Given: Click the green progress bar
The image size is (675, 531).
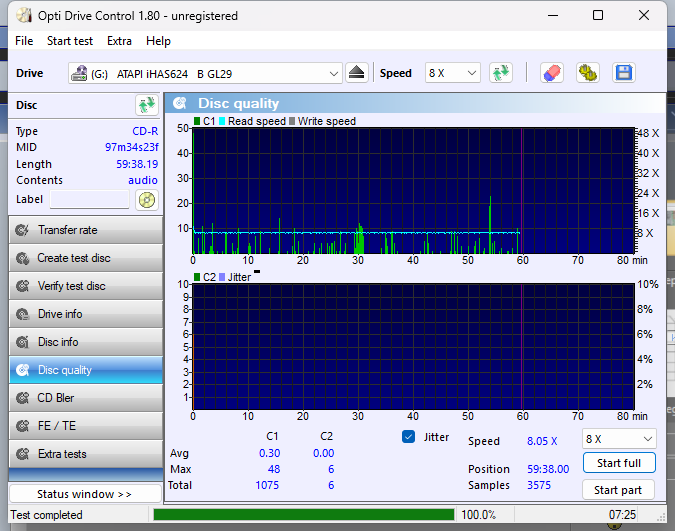Looking at the screenshot, I should (303, 515).
